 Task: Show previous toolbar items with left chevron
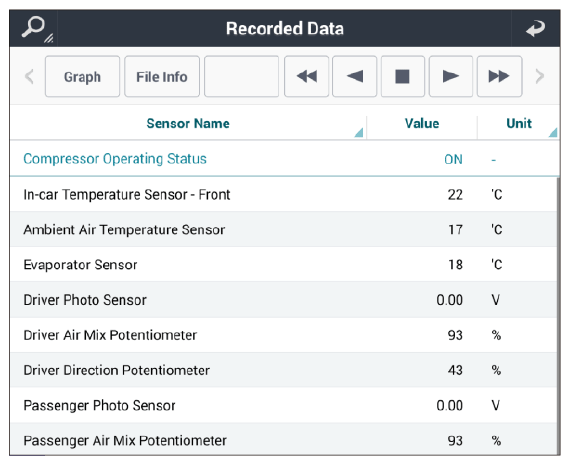tap(29, 76)
